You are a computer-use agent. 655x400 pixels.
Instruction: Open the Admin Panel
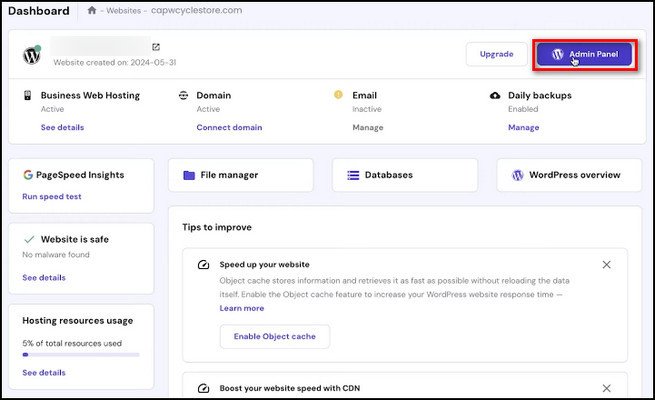point(584,54)
